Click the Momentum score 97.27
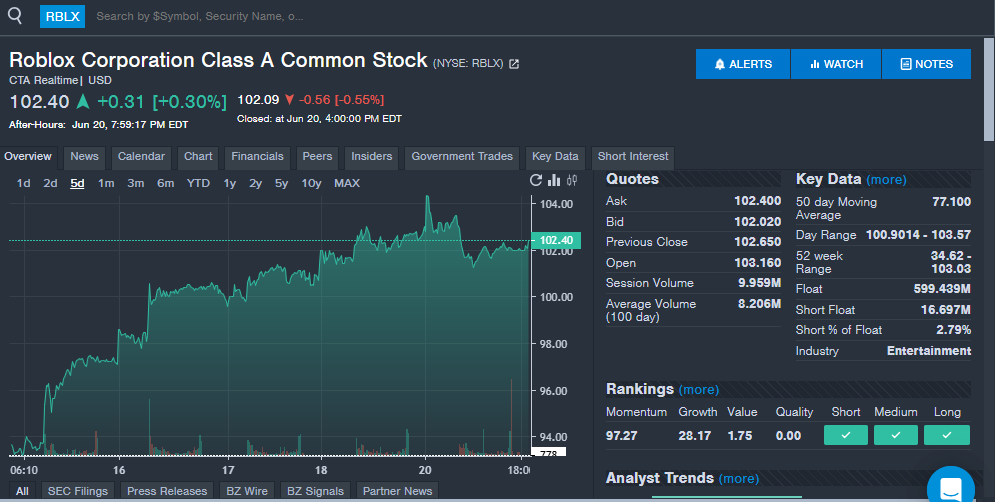The height and width of the screenshot is (502, 995). pos(621,436)
